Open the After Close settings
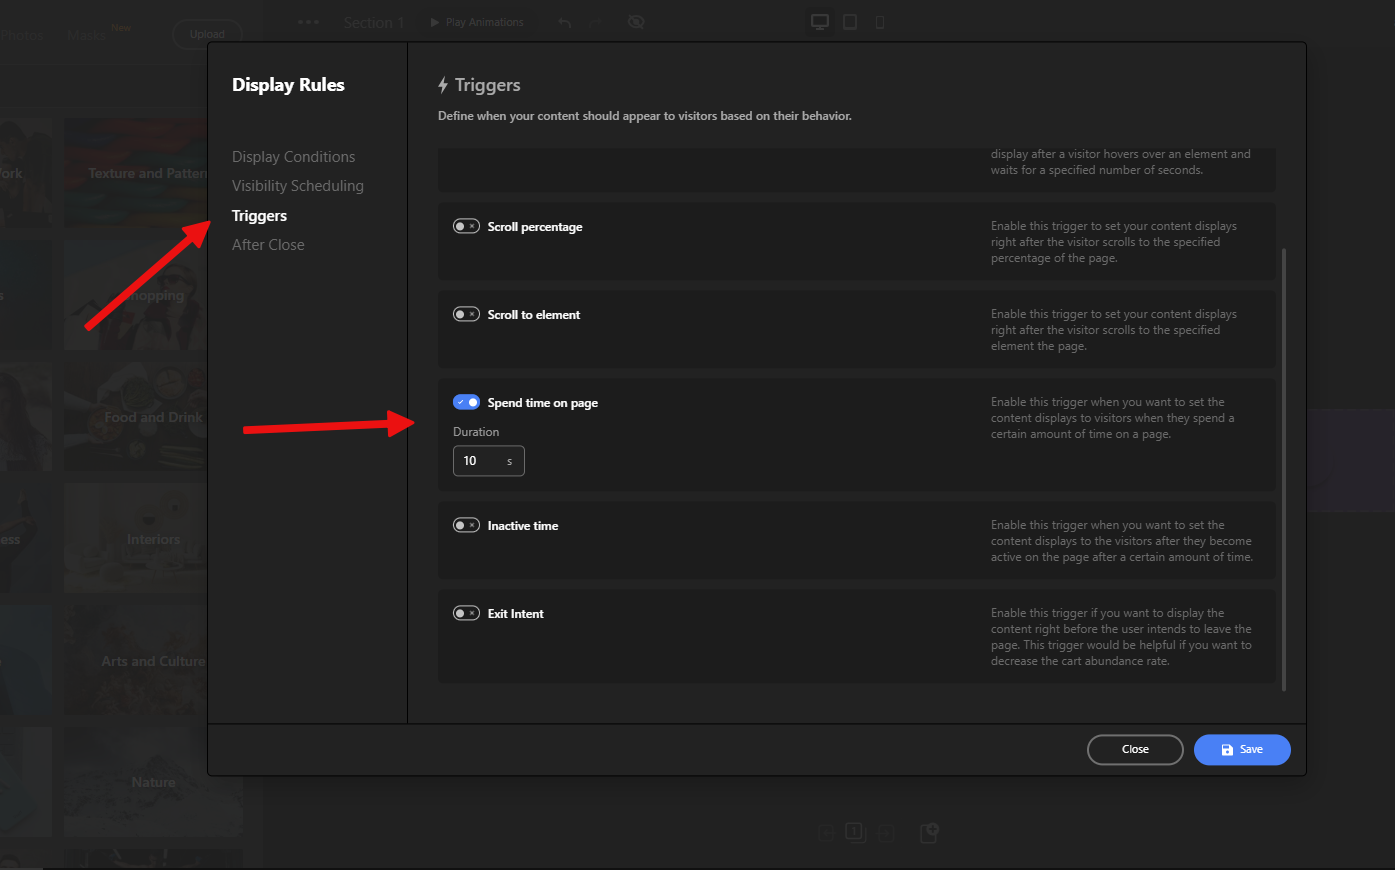This screenshot has height=870, width=1395. (x=268, y=245)
